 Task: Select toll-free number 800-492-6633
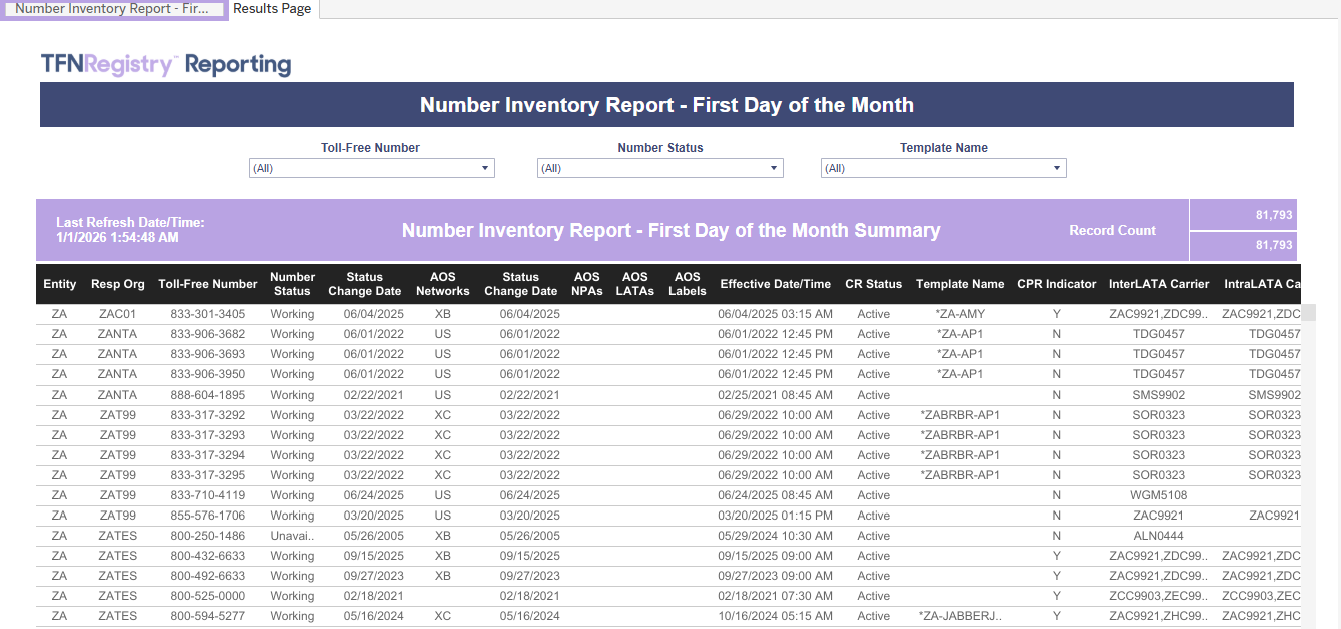click(x=208, y=576)
